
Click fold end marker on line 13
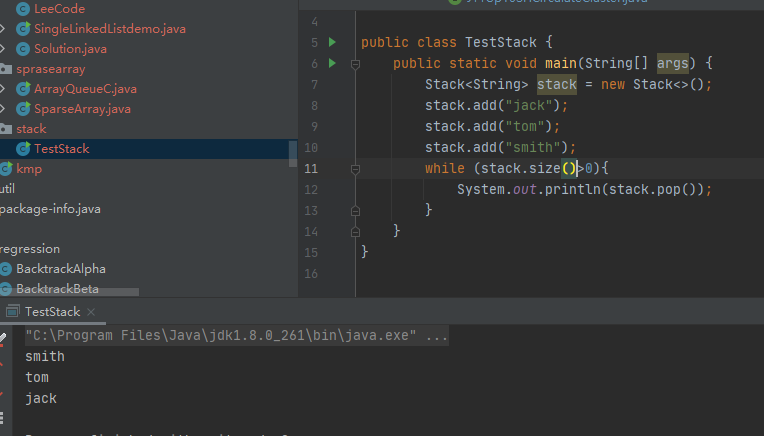pyautogui.click(x=355, y=211)
